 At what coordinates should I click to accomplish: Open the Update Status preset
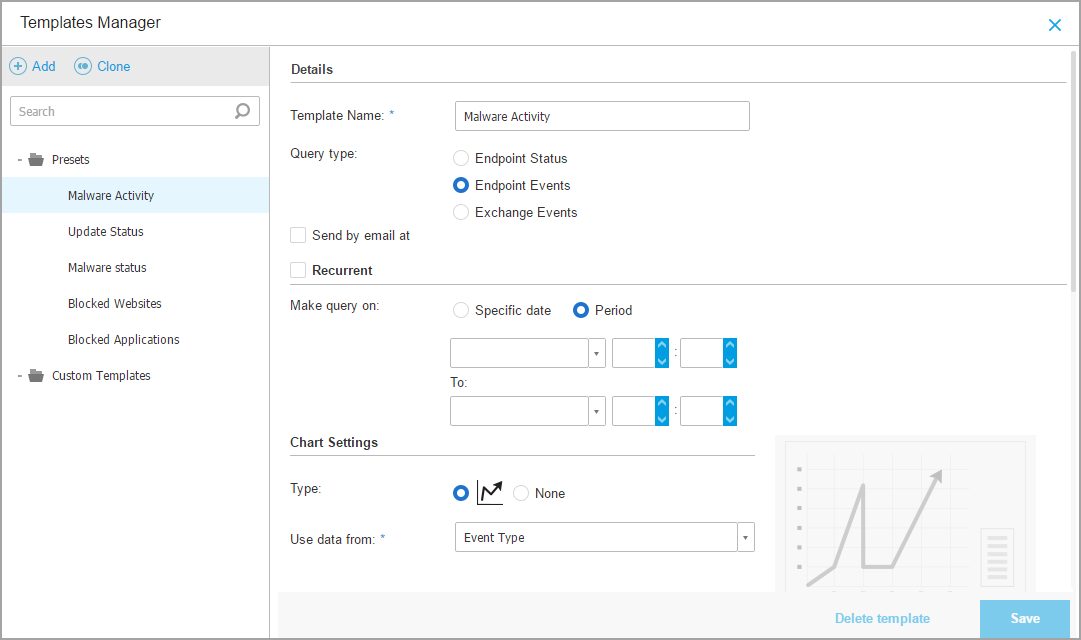coord(105,232)
